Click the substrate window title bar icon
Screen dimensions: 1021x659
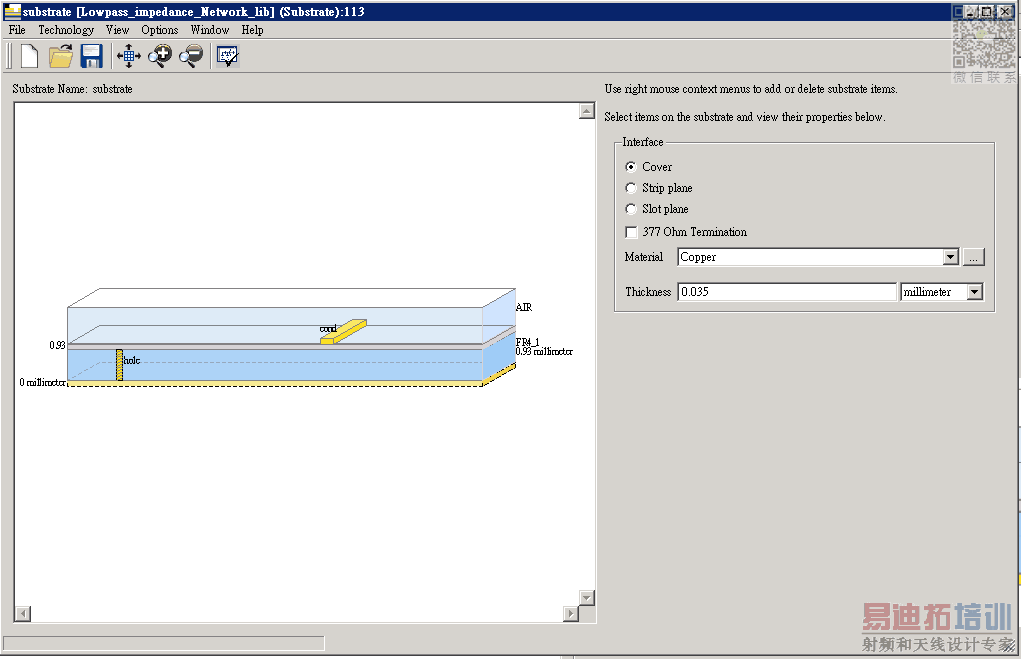pyautogui.click(x=12, y=11)
